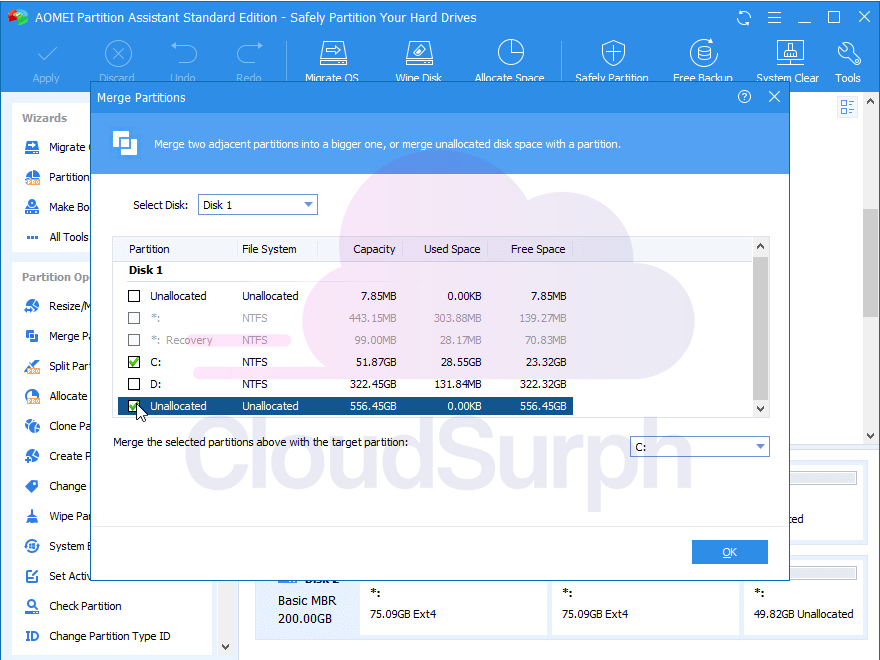The height and width of the screenshot is (660, 880).
Task: Uncheck the C: partition checkbox
Action: 134,362
